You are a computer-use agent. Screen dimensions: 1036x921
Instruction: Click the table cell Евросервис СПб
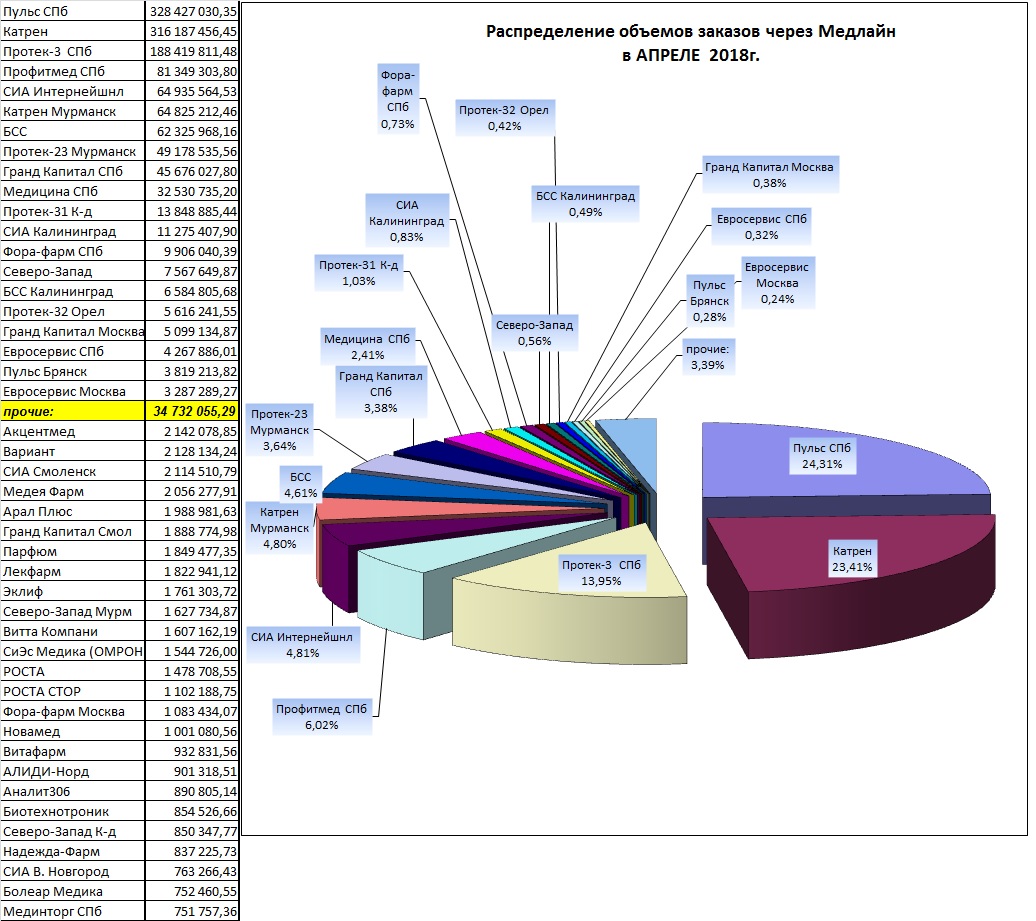click(x=72, y=351)
